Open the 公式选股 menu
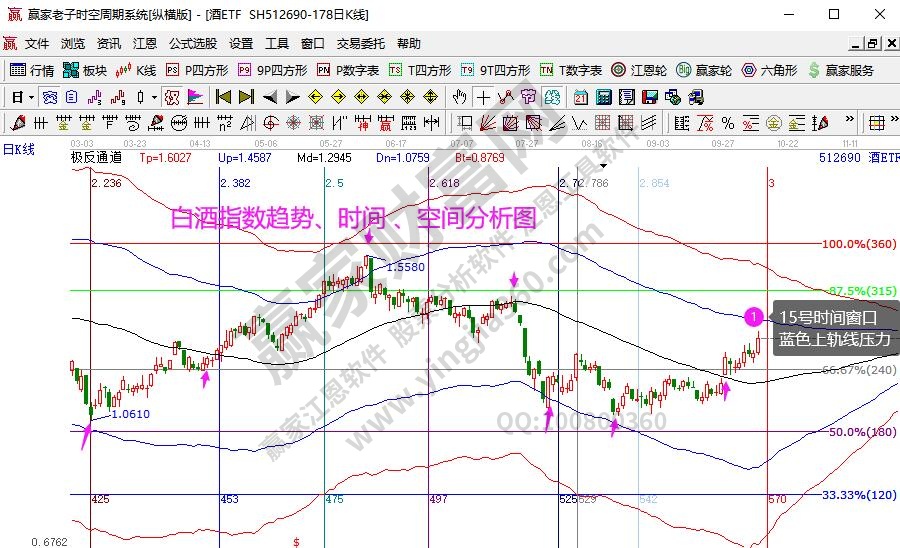Viewport: 900px width, 548px height. coord(192,44)
